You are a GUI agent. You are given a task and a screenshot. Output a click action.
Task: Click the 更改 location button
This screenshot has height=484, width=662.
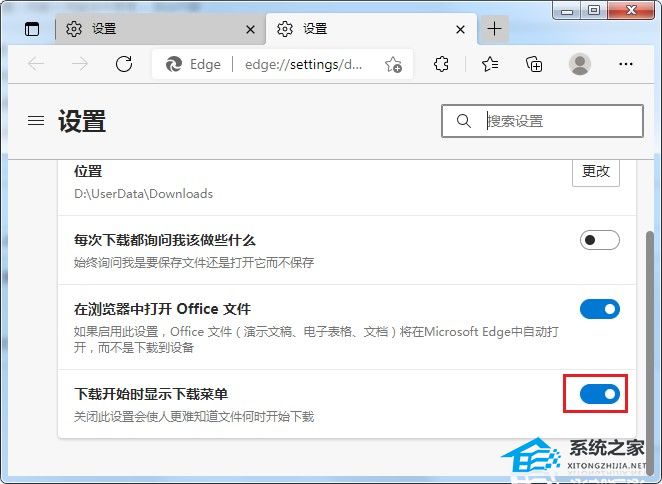[596, 171]
